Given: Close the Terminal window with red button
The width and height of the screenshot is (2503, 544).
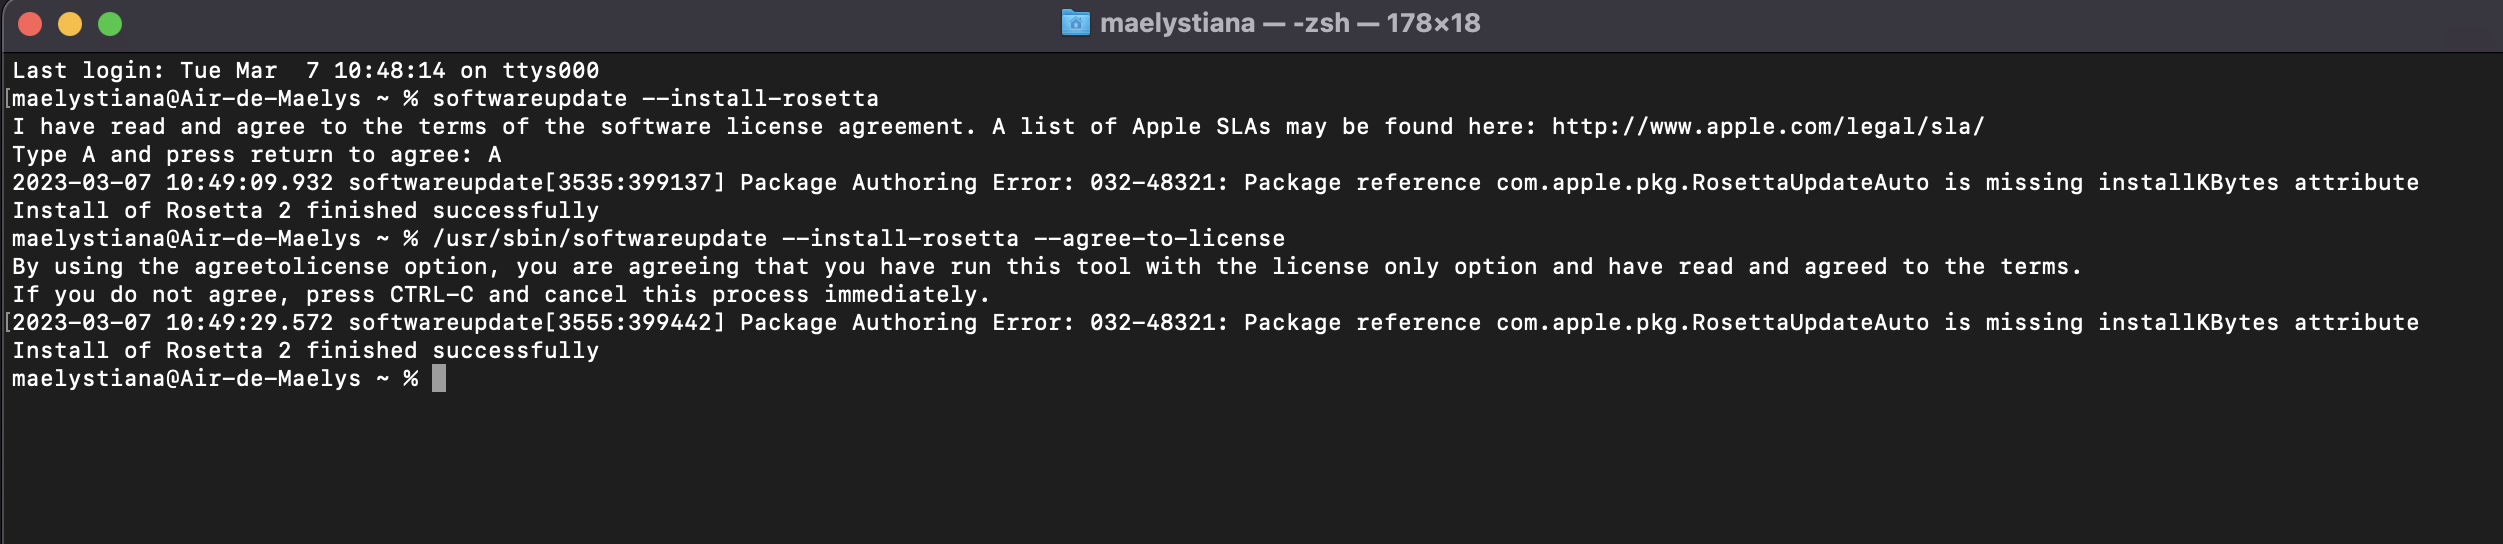Looking at the screenshot, I should tap(30, 24).
